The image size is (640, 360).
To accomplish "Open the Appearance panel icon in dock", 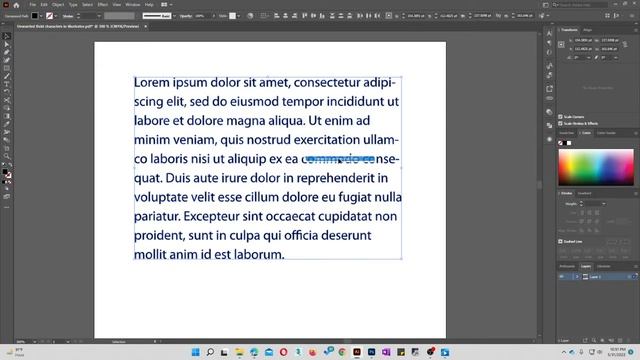I will pos(549,139).
